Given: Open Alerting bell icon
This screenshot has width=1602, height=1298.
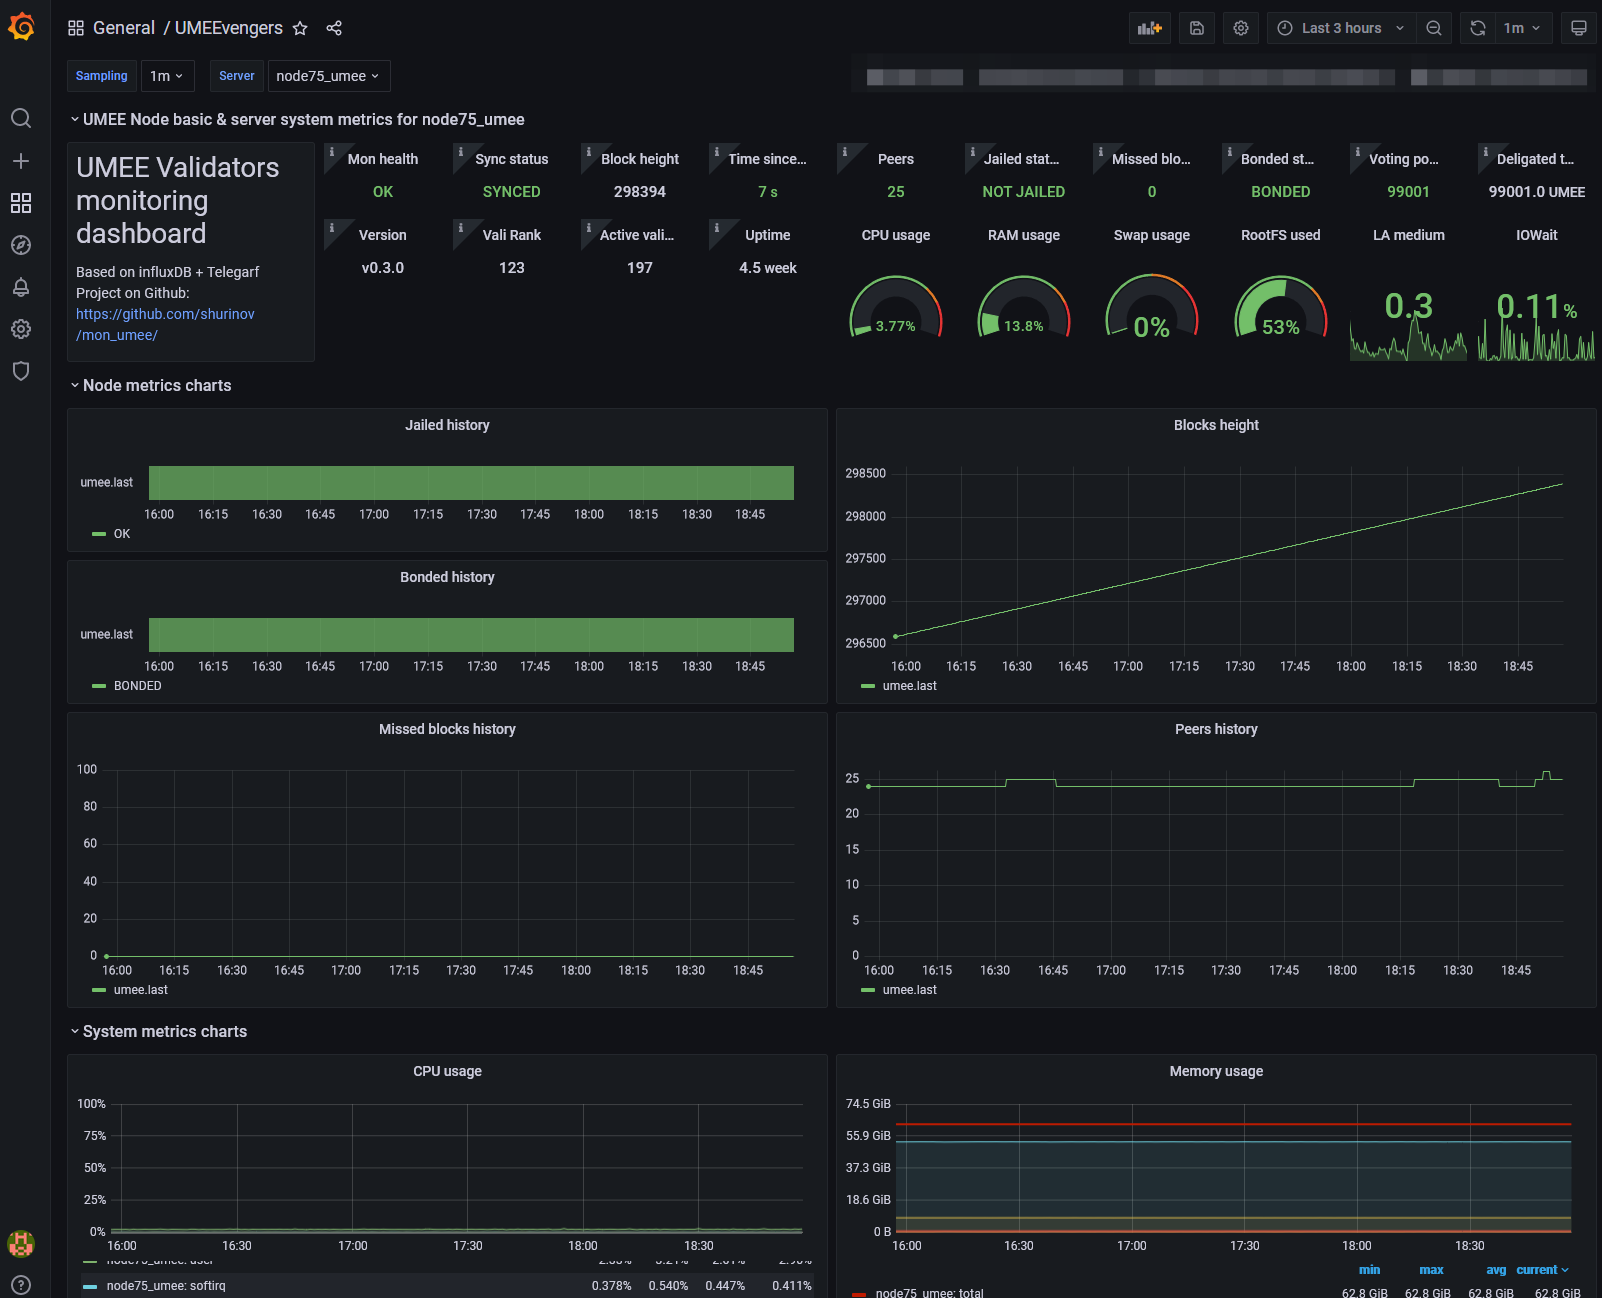Looking at the screenshot, I should point(21,287).
